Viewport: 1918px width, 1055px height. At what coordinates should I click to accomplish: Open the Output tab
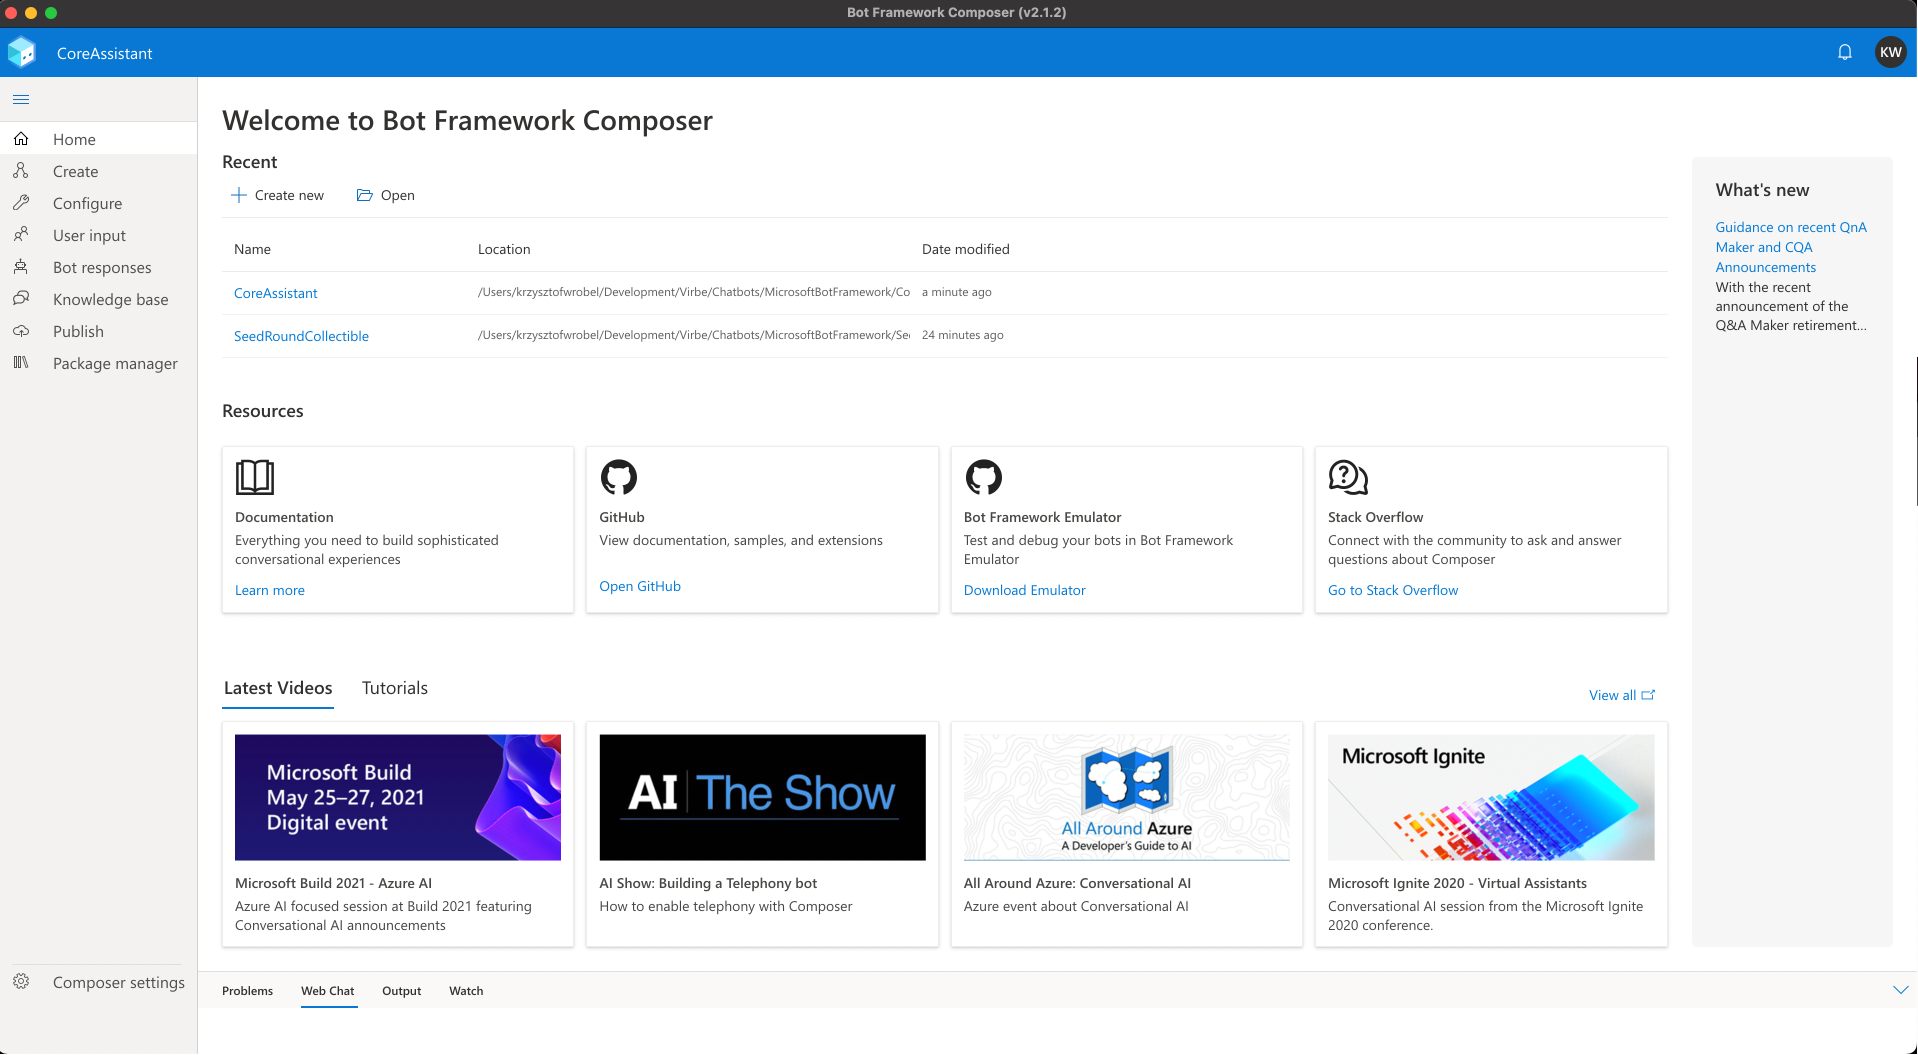tap(402, 991)
